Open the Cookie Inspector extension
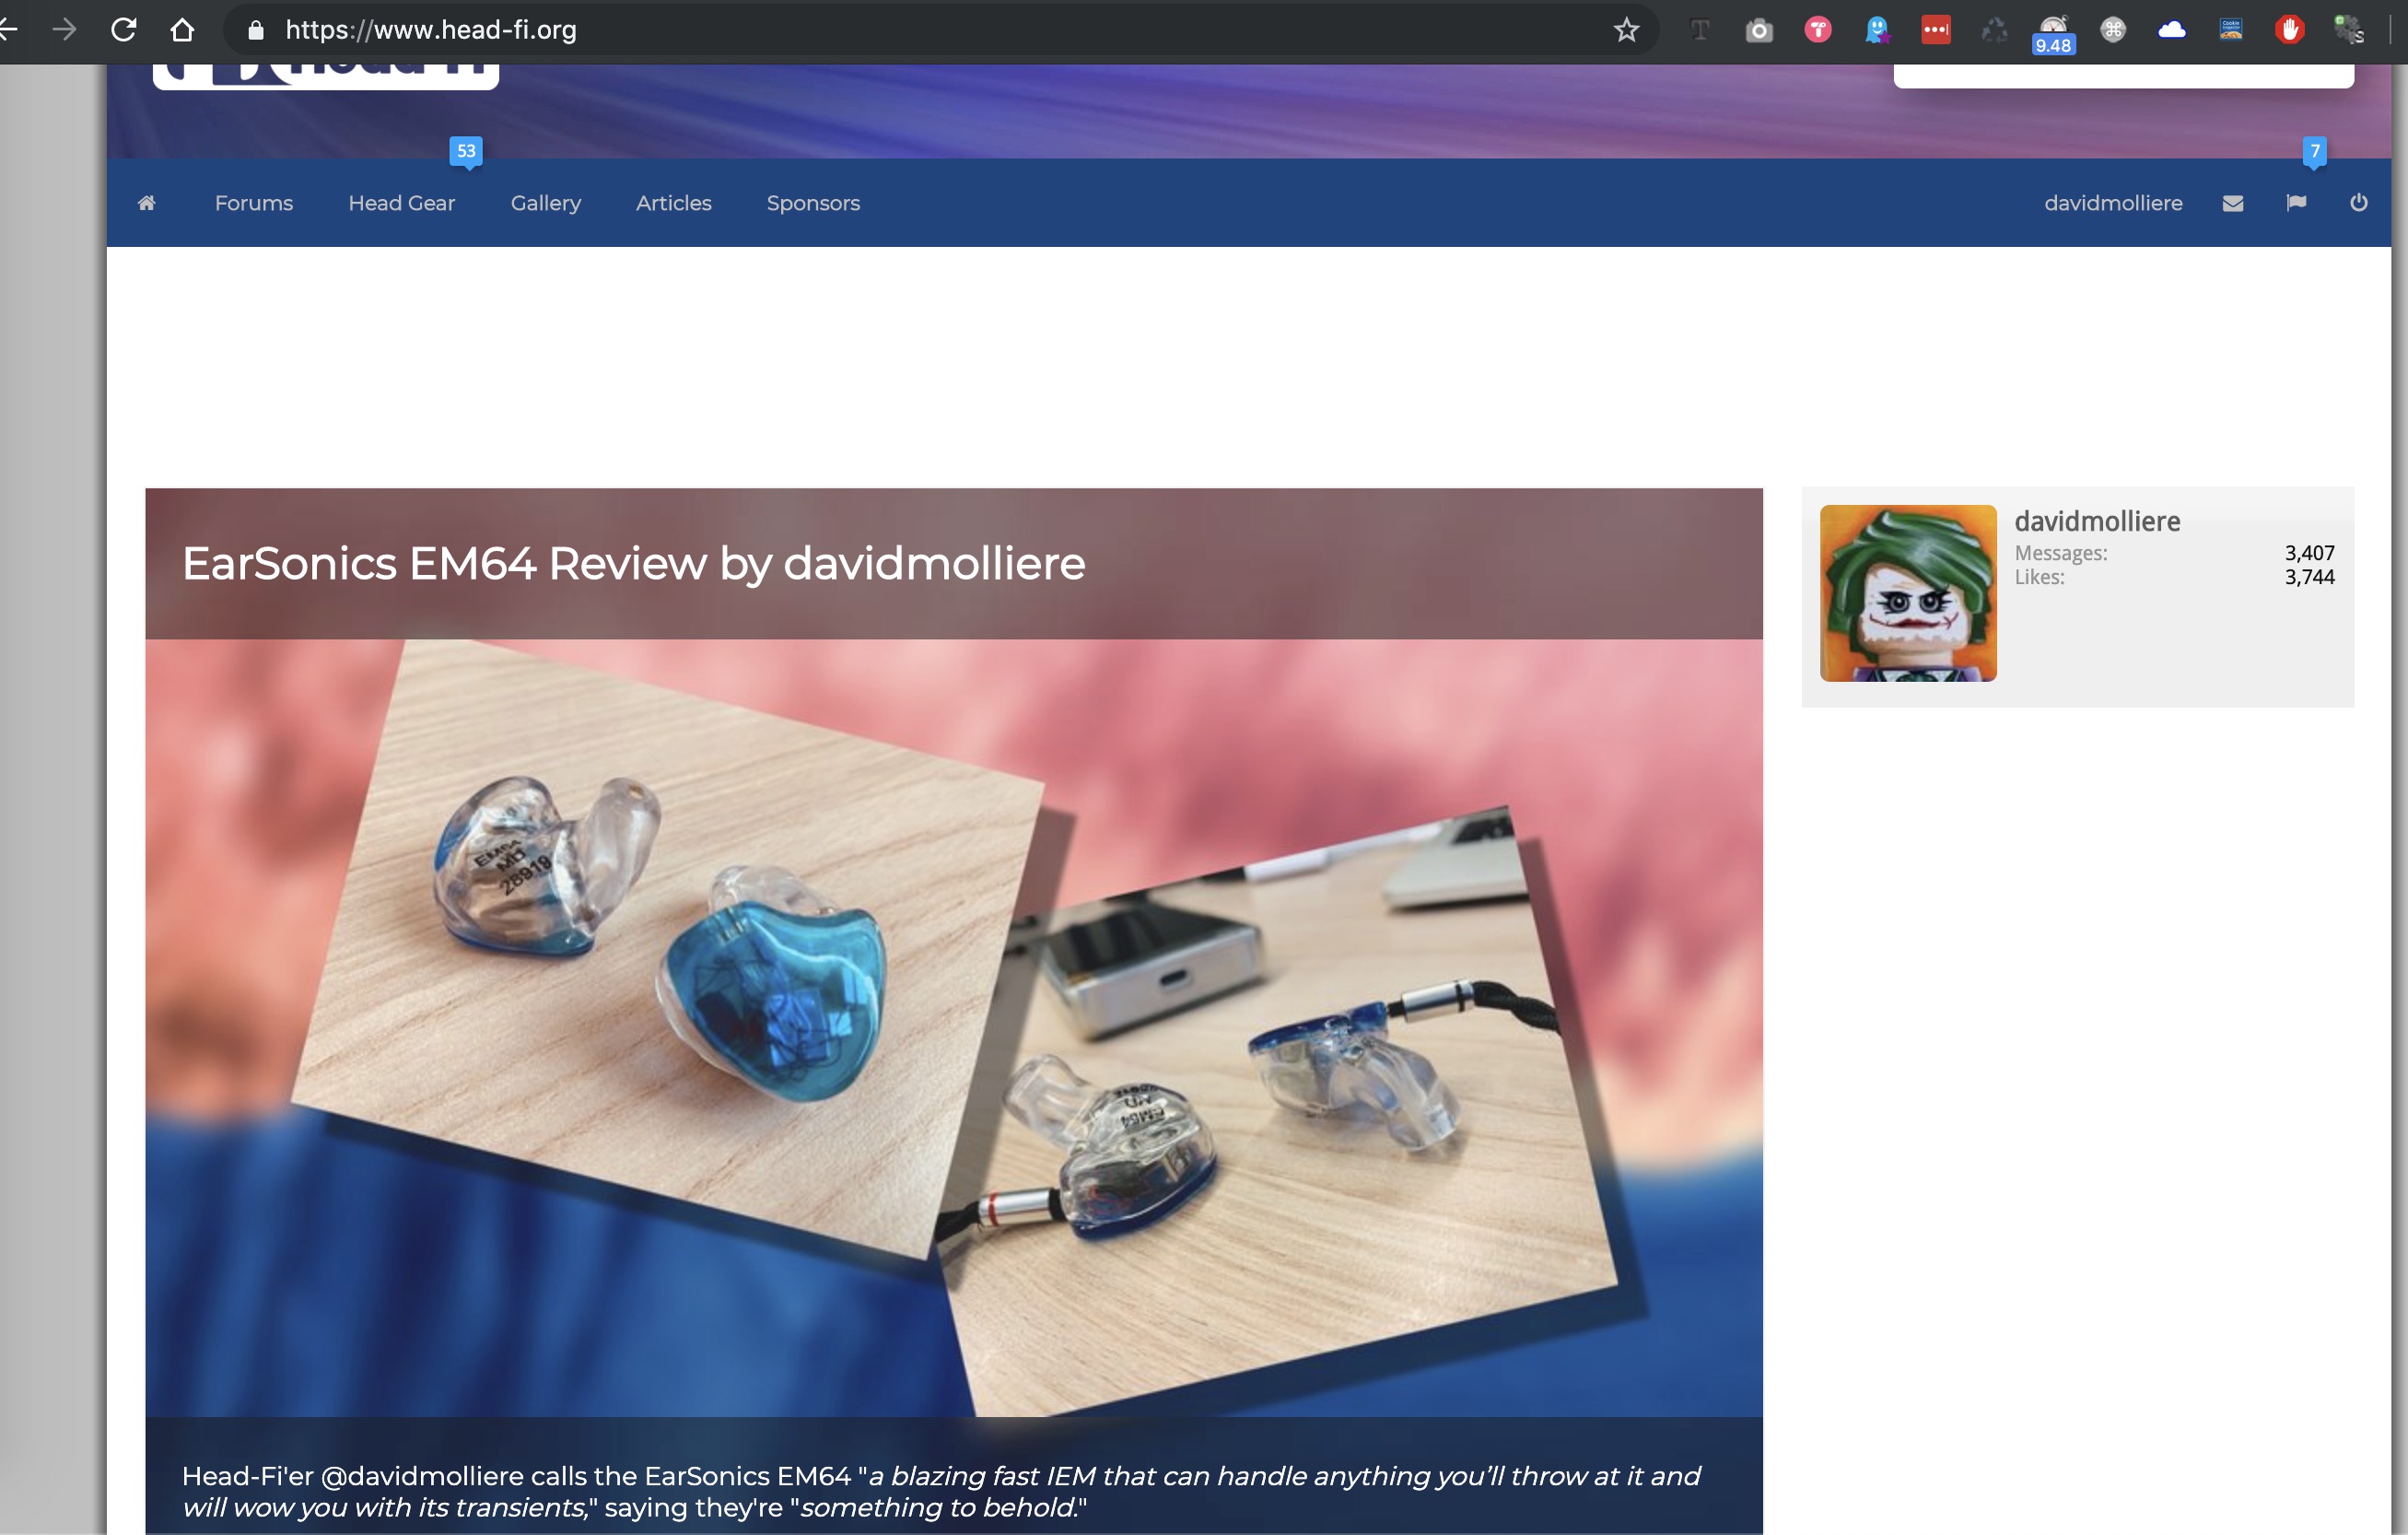The image size is (2408, 1535). [2230, 30]
